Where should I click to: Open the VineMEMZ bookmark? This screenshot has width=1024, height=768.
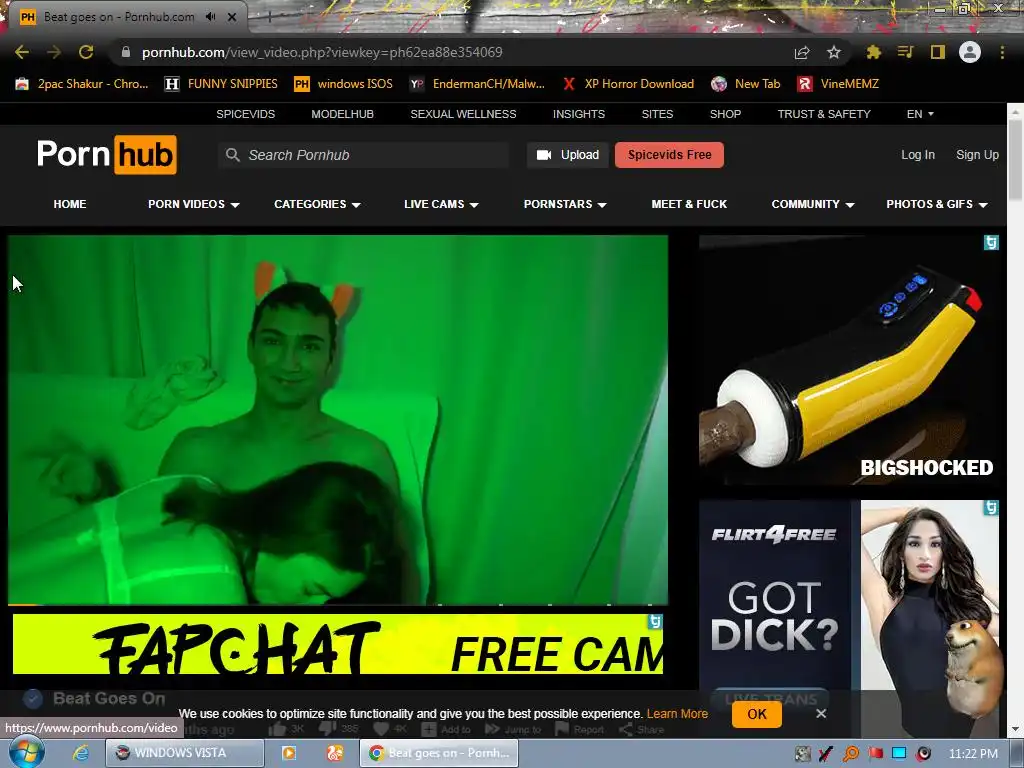click(839, 84)
